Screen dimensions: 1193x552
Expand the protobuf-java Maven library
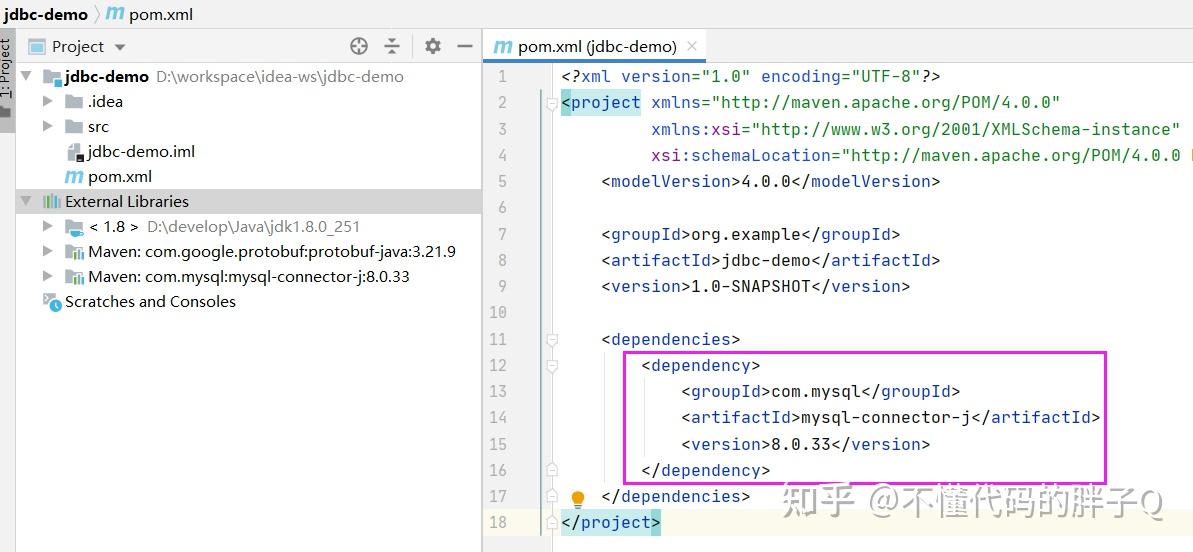(x=48, y=252)
